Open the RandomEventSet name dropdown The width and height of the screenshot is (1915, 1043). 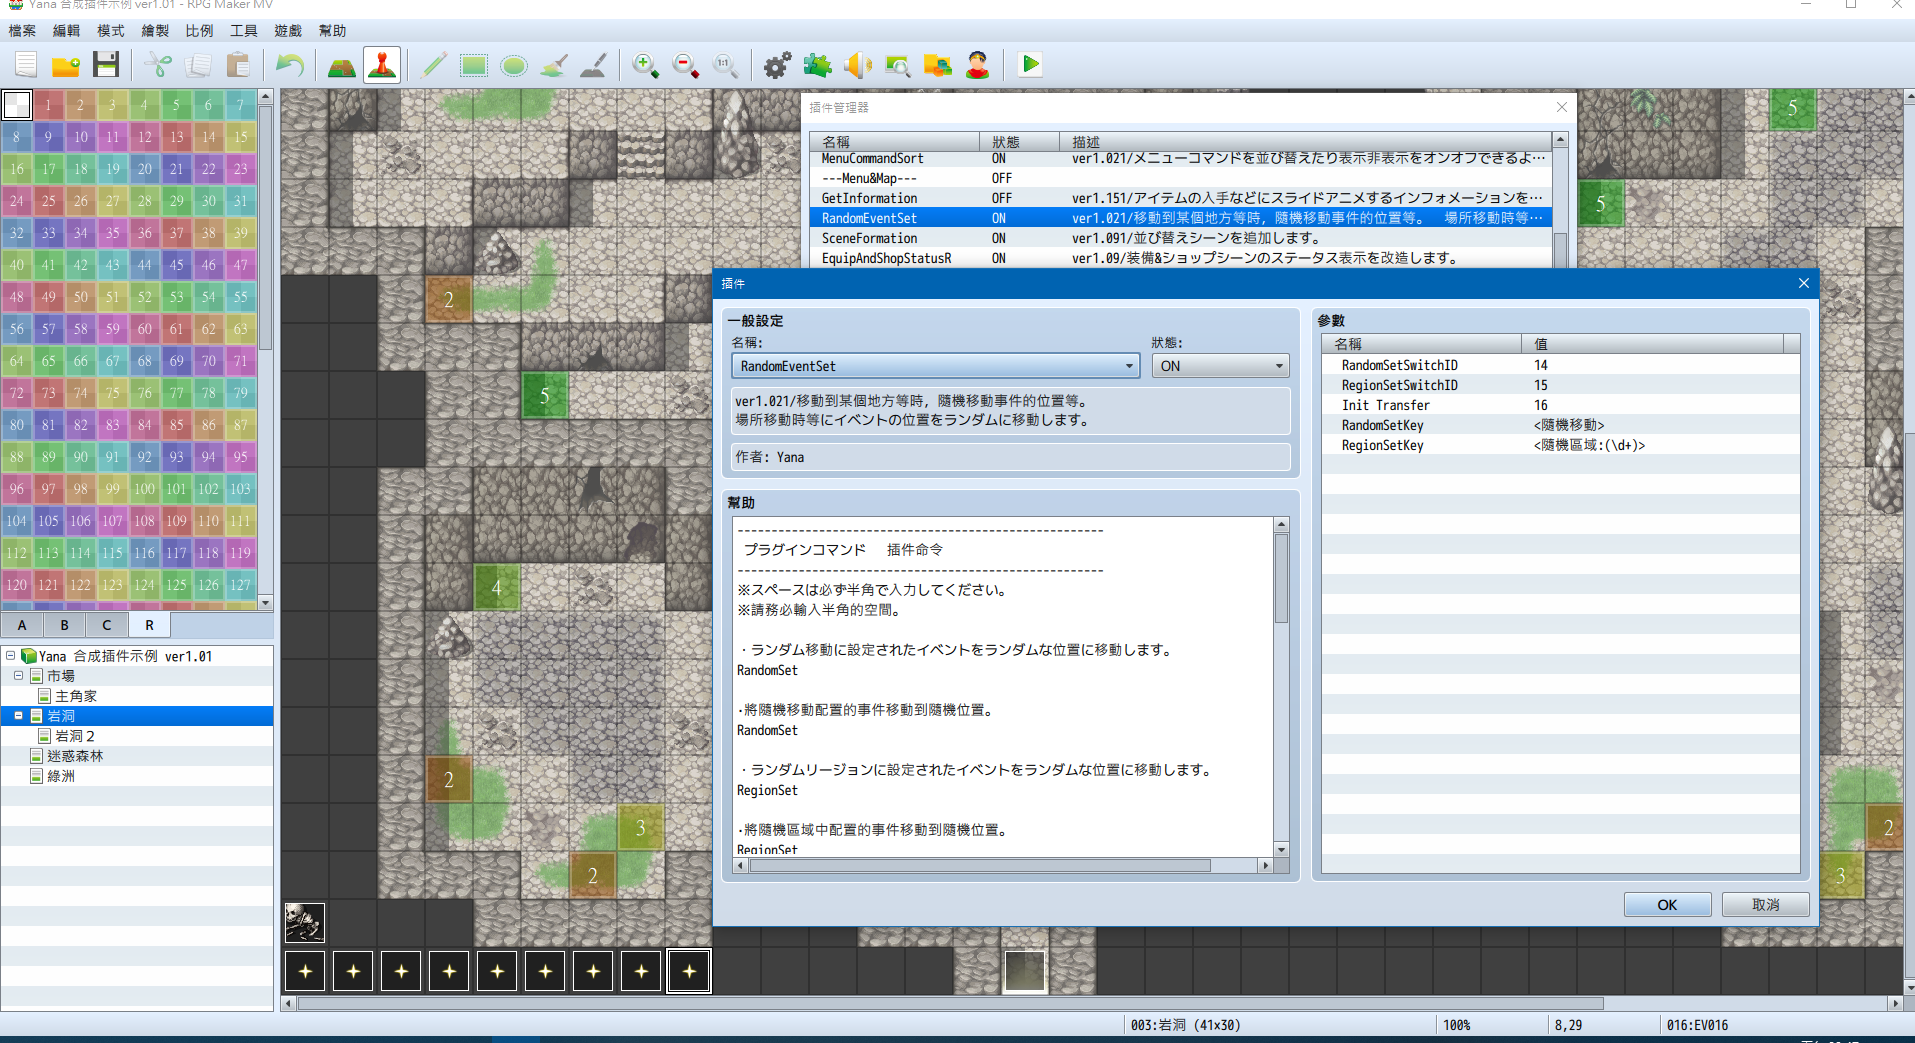click(936, 366)
